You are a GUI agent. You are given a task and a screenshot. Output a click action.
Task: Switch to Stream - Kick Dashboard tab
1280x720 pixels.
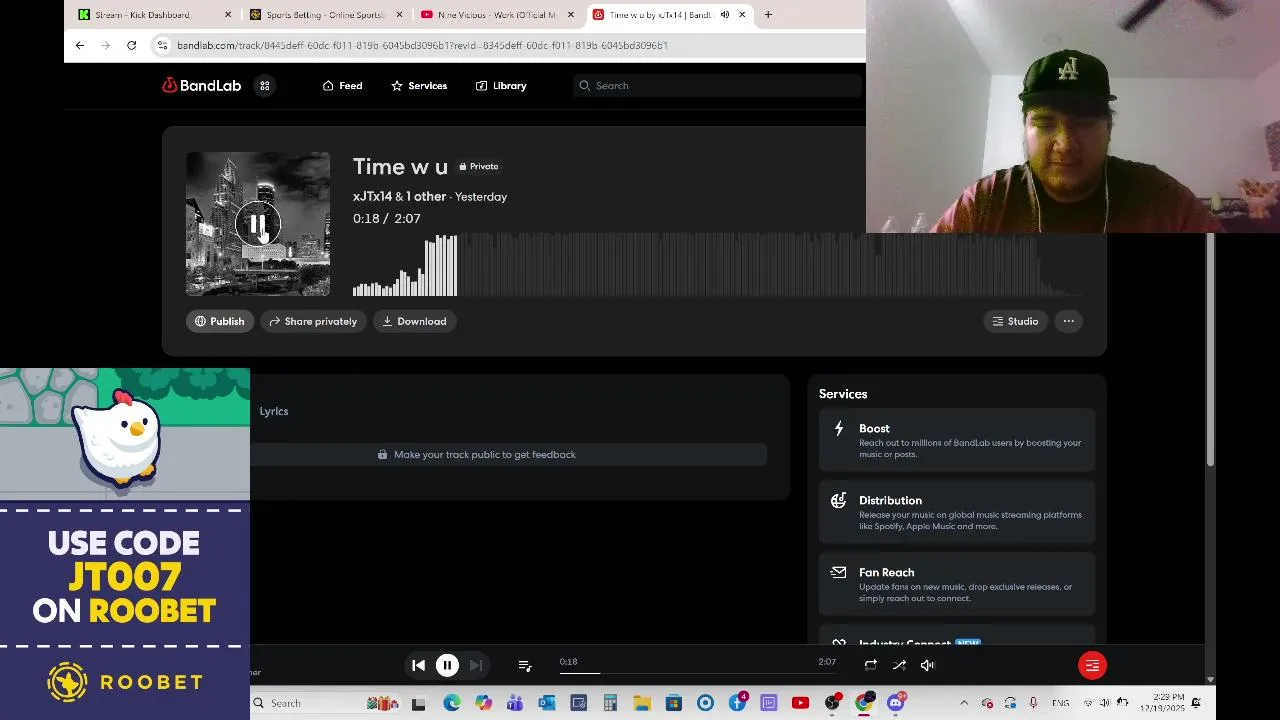tap(155, 15)
